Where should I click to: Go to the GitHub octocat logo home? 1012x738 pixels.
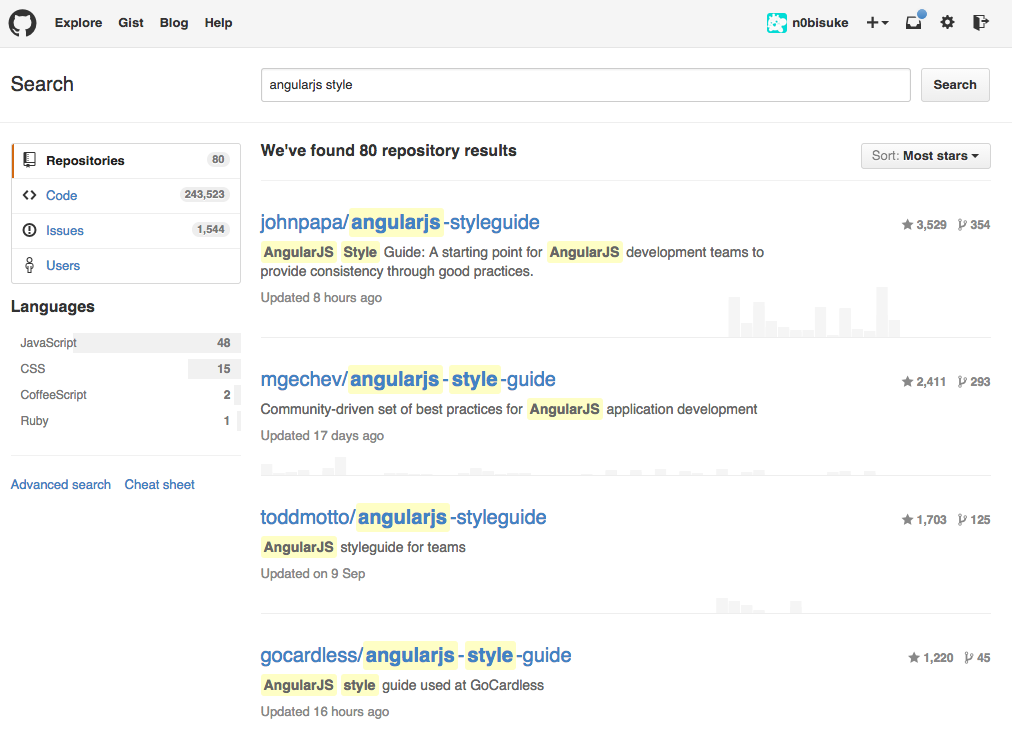(x=23, y=23)
